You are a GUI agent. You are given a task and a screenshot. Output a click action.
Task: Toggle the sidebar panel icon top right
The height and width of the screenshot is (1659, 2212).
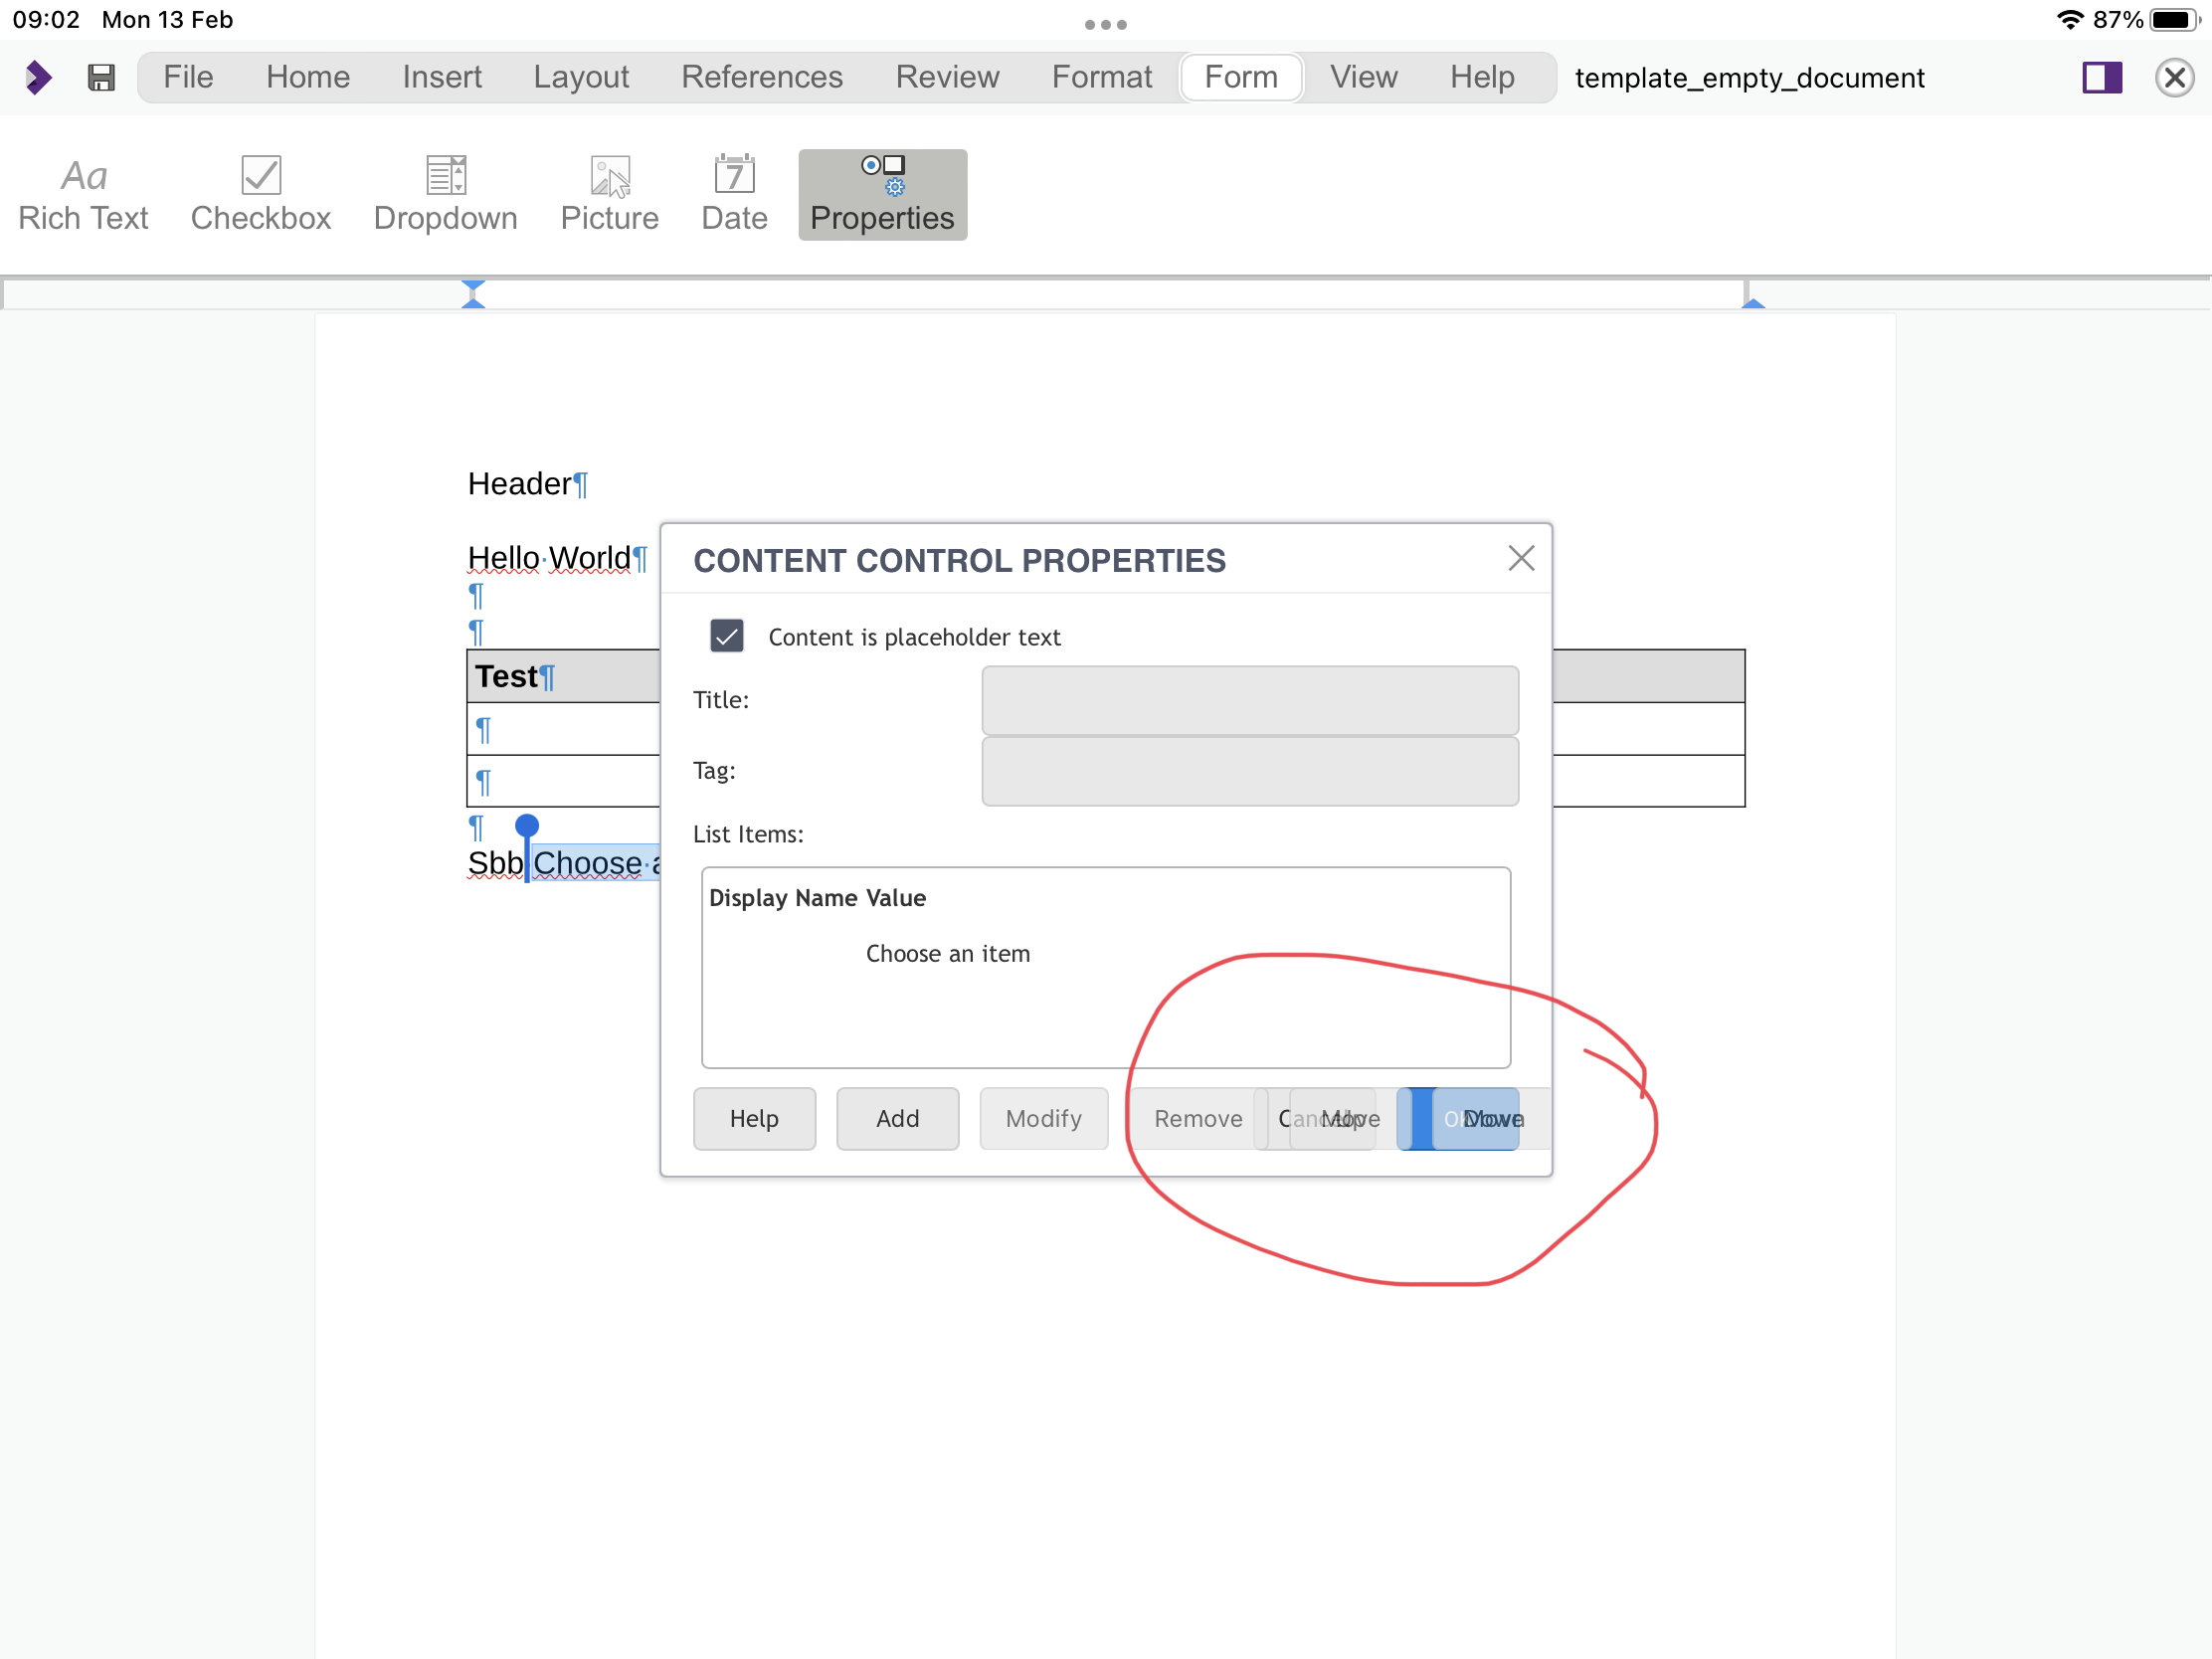pyautogui.click(x=2101, y=77)
